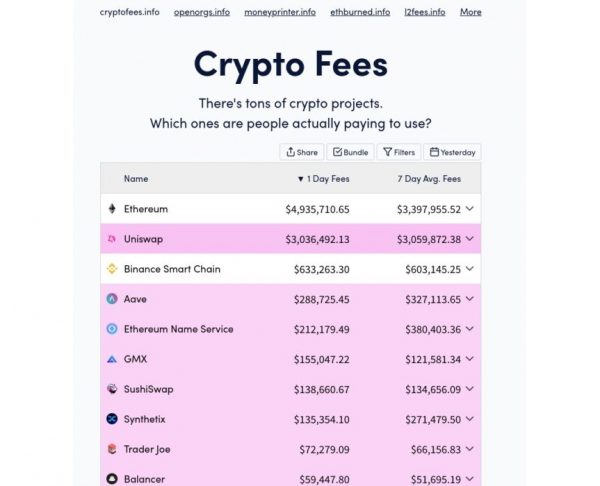Click the Aave logo icon
This screenshot has width=600, height=486.
click(x=111, y=299)
